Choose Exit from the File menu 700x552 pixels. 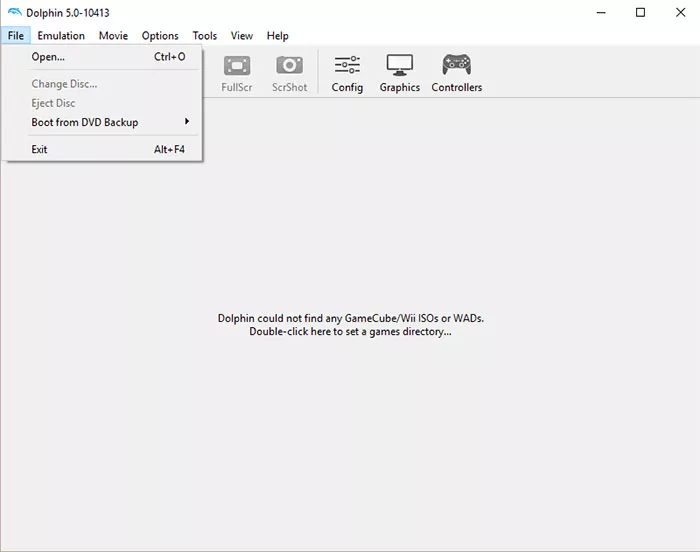pyautogui.click(x=103, y=149)
